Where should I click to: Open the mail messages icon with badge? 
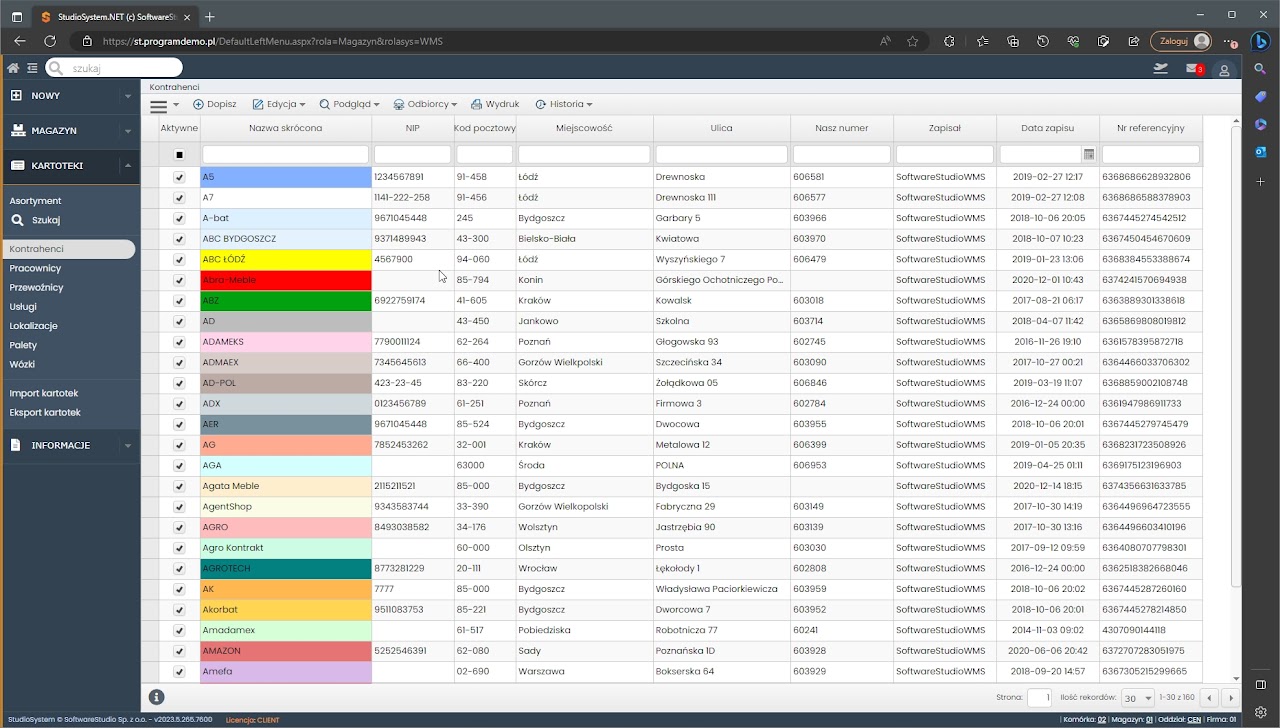coord(1193,69)
